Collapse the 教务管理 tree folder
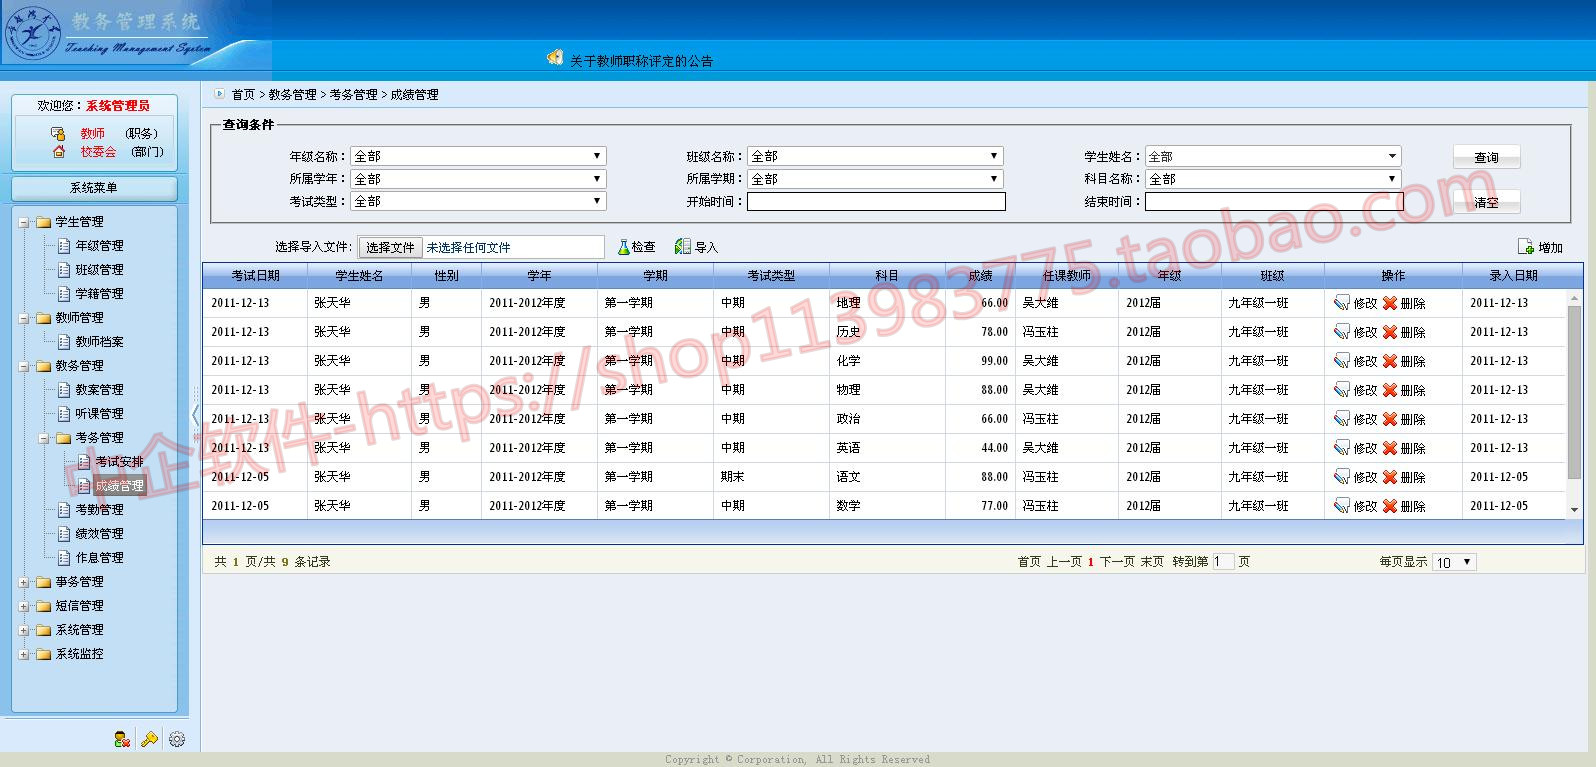1596x767 pixels. (24, 366)
